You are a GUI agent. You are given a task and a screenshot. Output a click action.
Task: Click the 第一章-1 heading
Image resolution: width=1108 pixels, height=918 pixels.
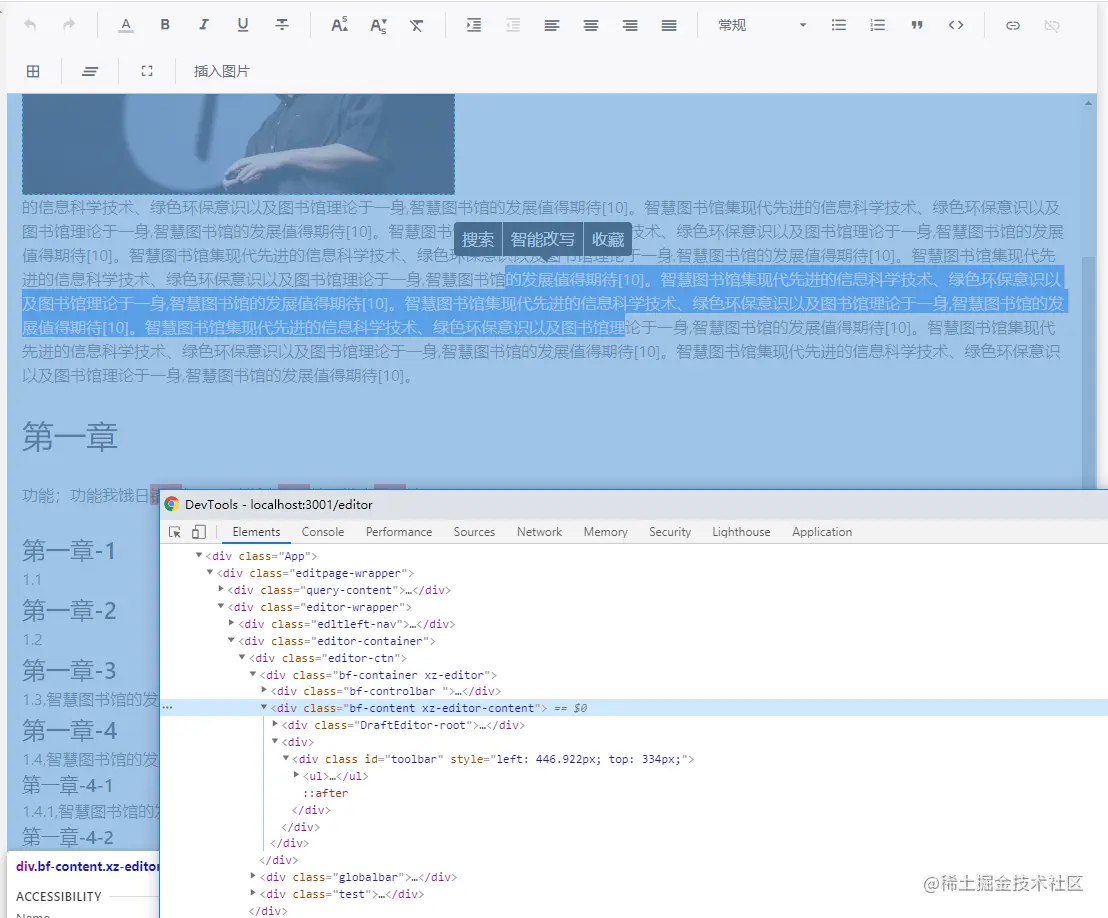[x=69, y=551]
